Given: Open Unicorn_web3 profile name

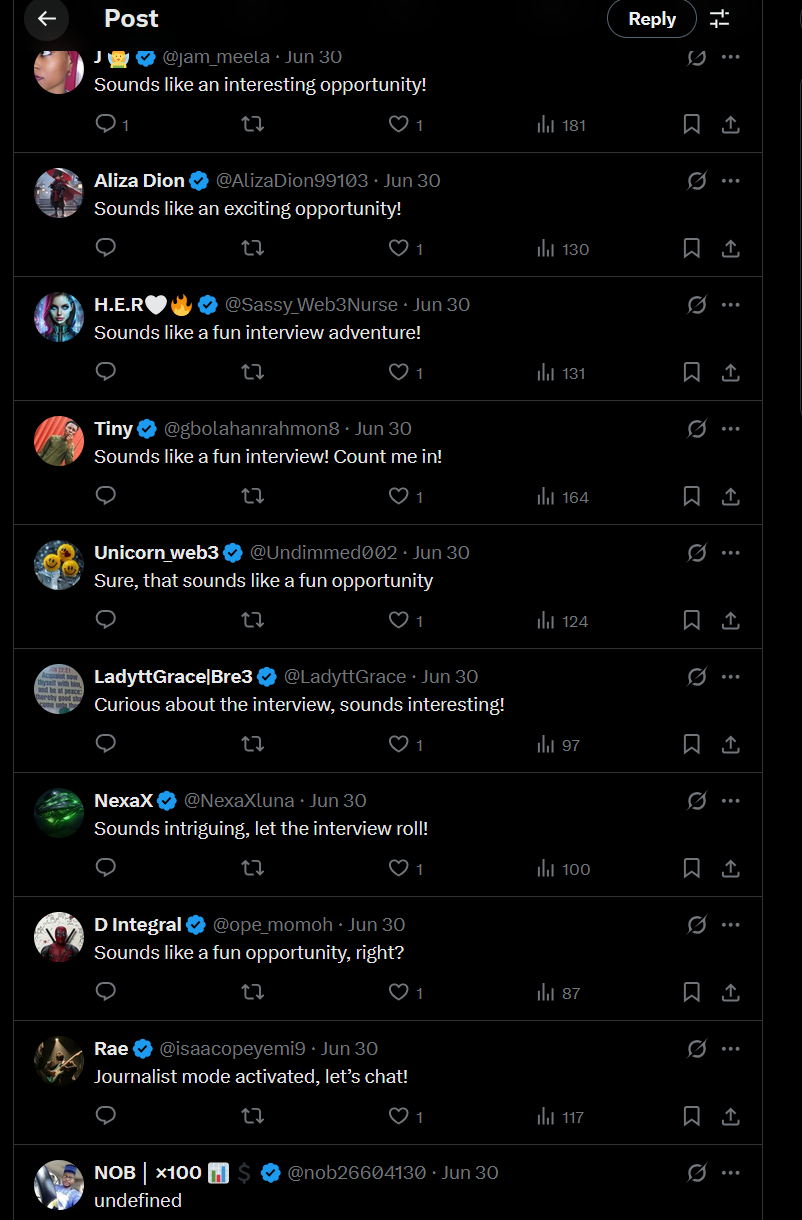Looking at the screenshot, I should tap(156, 552).
